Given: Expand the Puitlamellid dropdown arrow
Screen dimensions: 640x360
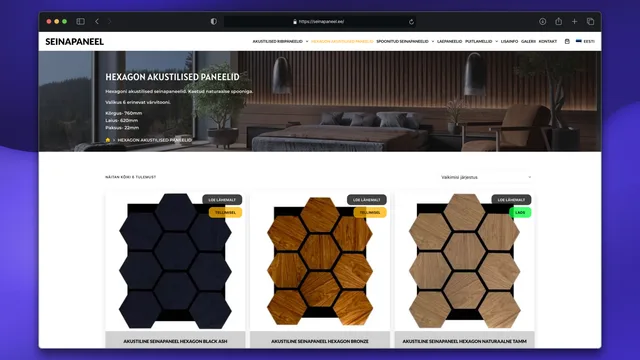Looking at the screenshot, I should coord(496,41).
